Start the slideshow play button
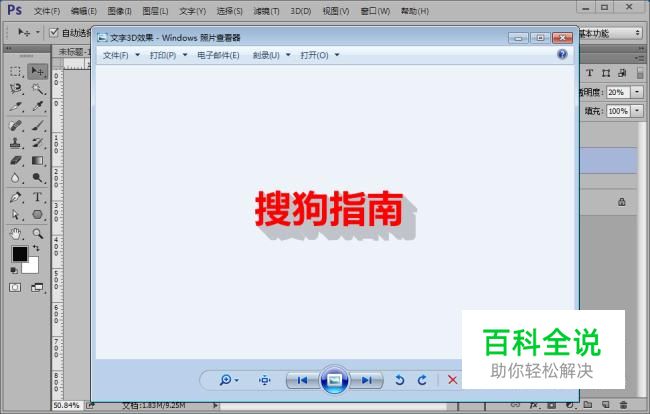 click(334, 380)
